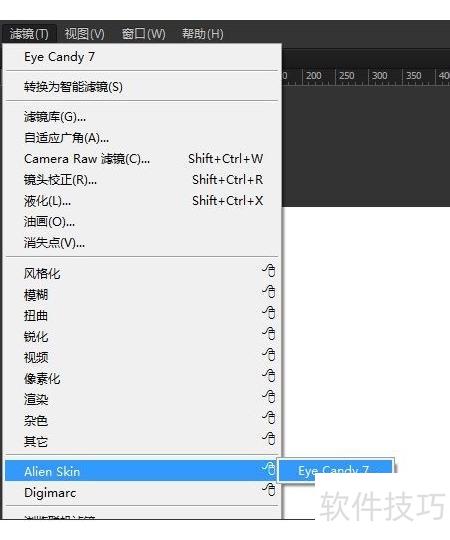Expand the 模糊 blur submenu
This screenshot has height=540, width=450.
[x=142, y=295]
